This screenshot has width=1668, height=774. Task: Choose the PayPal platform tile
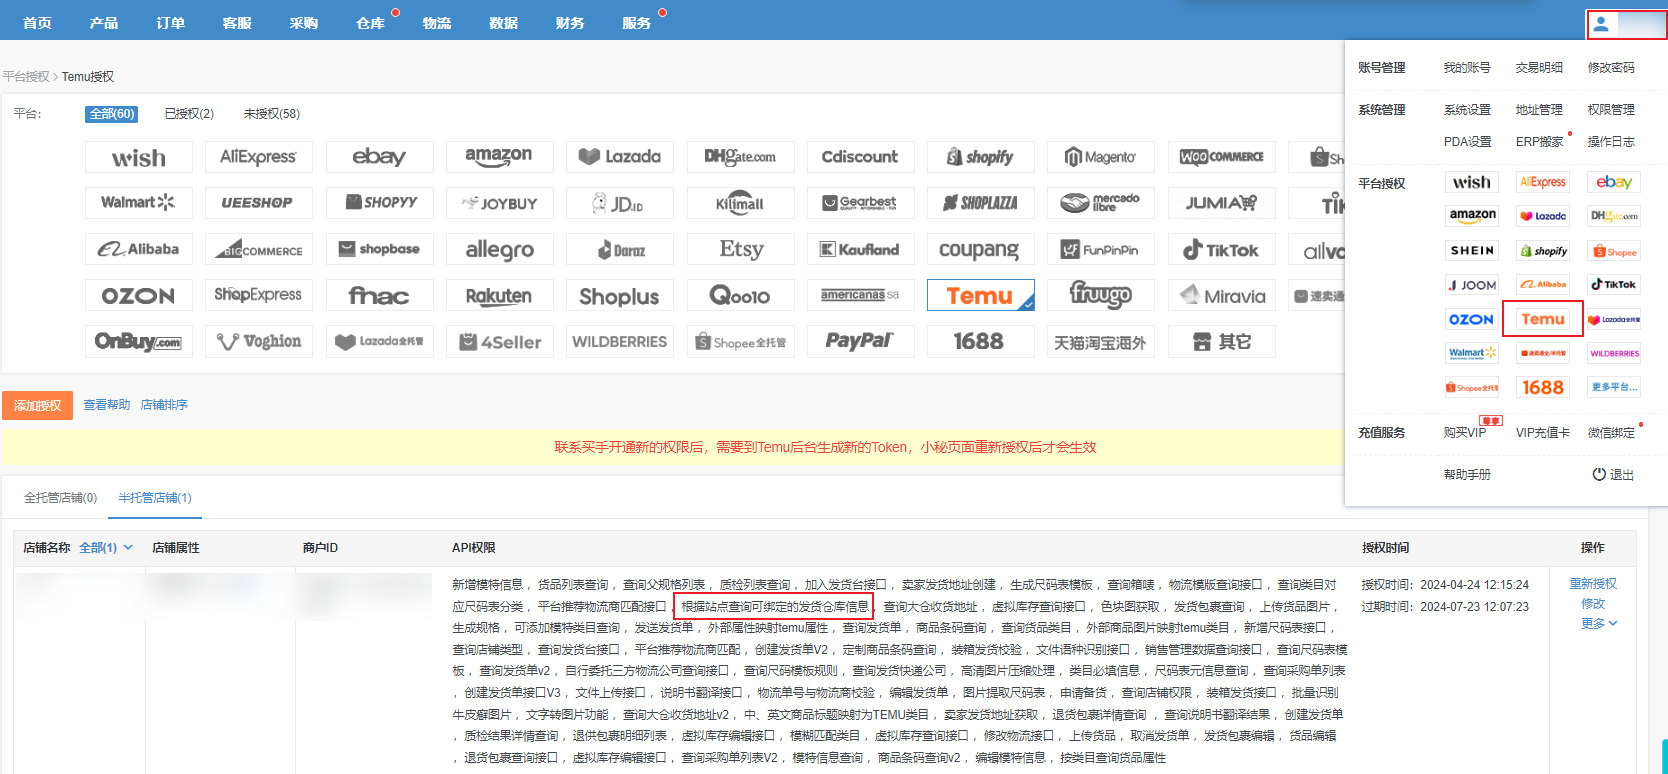tap(860, 341)
